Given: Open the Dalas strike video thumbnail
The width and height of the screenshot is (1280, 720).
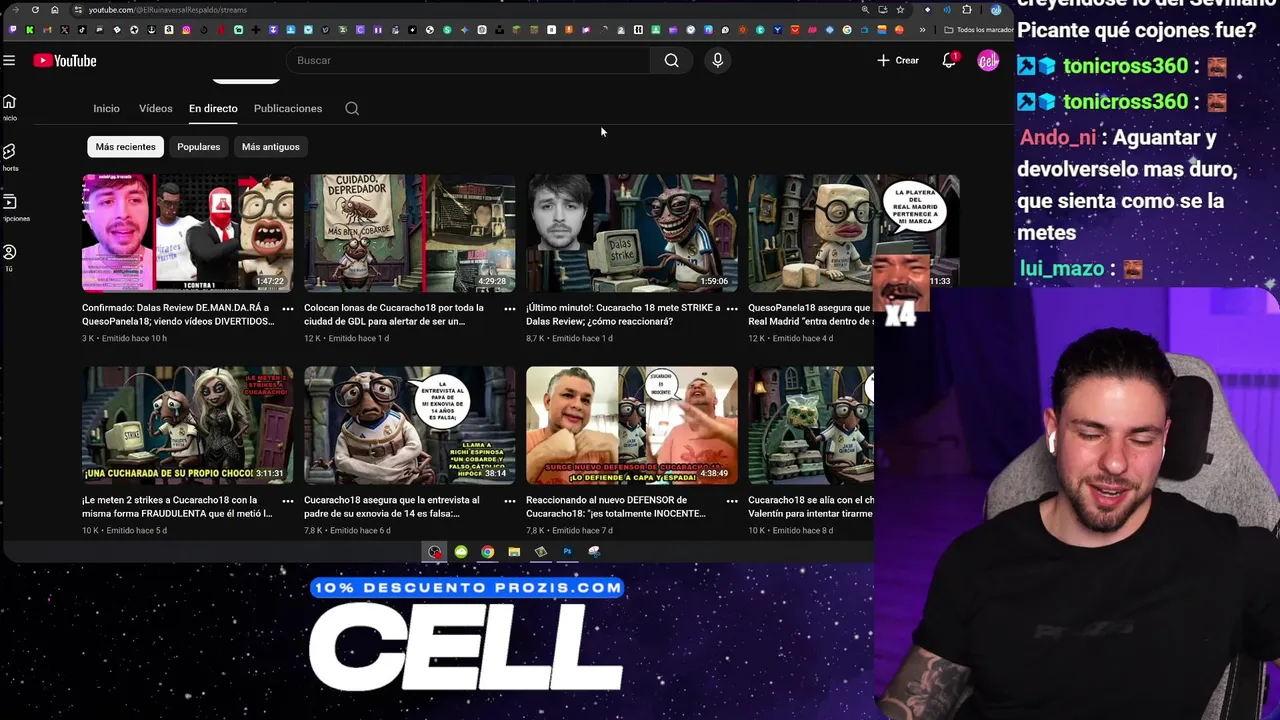Looking at the screenshot, I should 632,233.
